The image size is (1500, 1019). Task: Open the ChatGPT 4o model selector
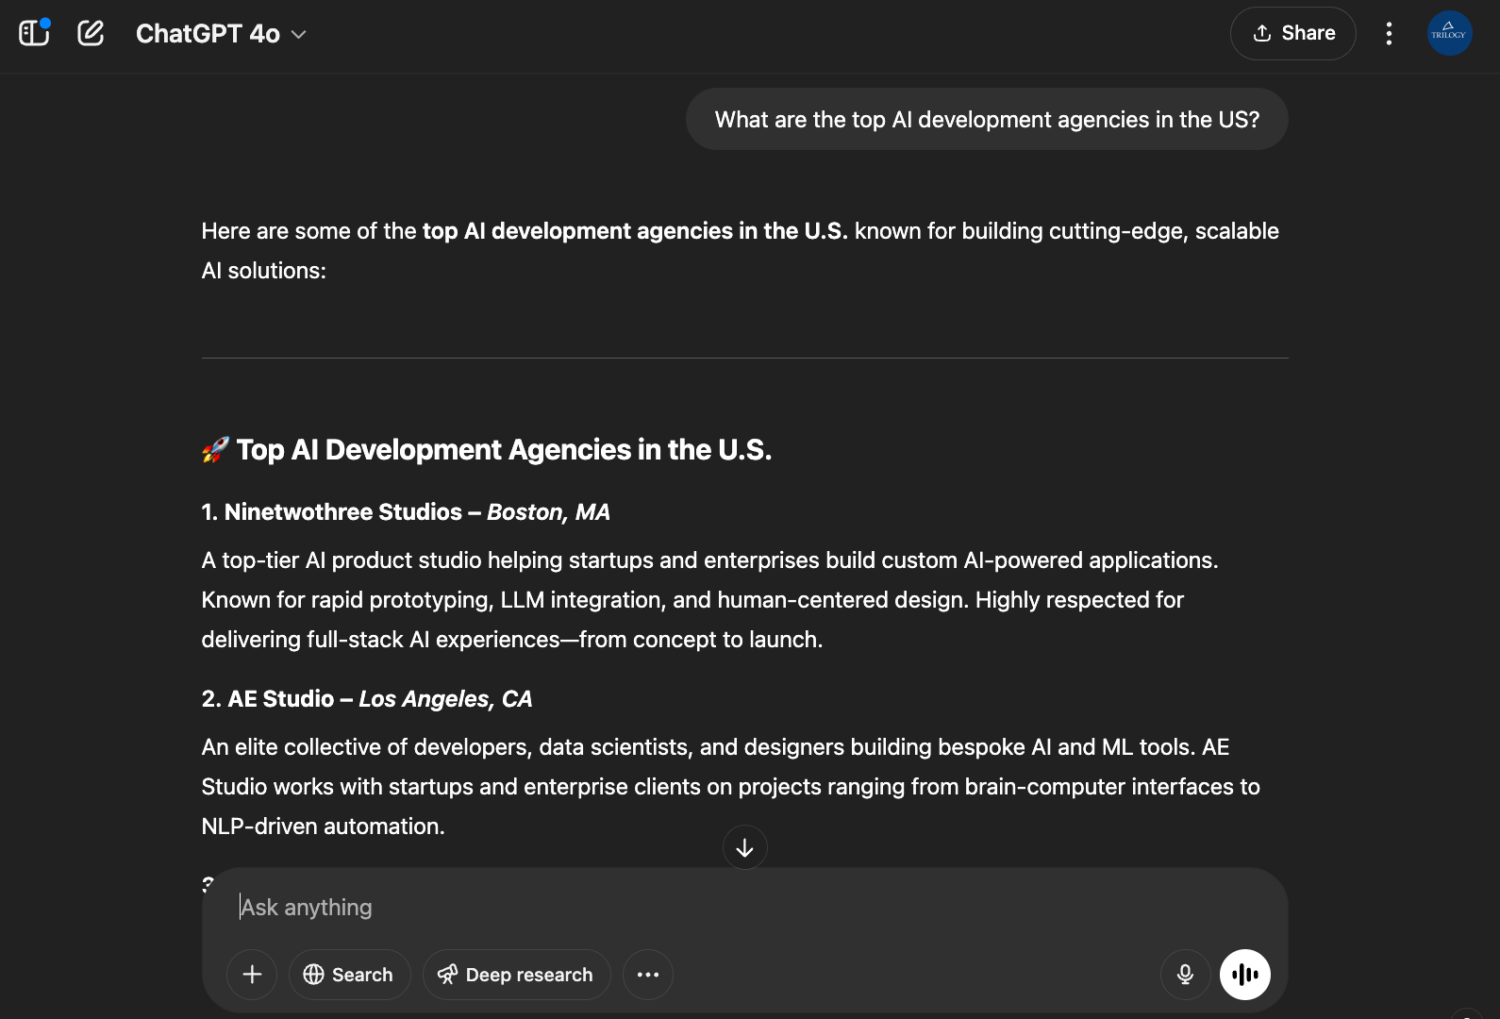point(220,34)
